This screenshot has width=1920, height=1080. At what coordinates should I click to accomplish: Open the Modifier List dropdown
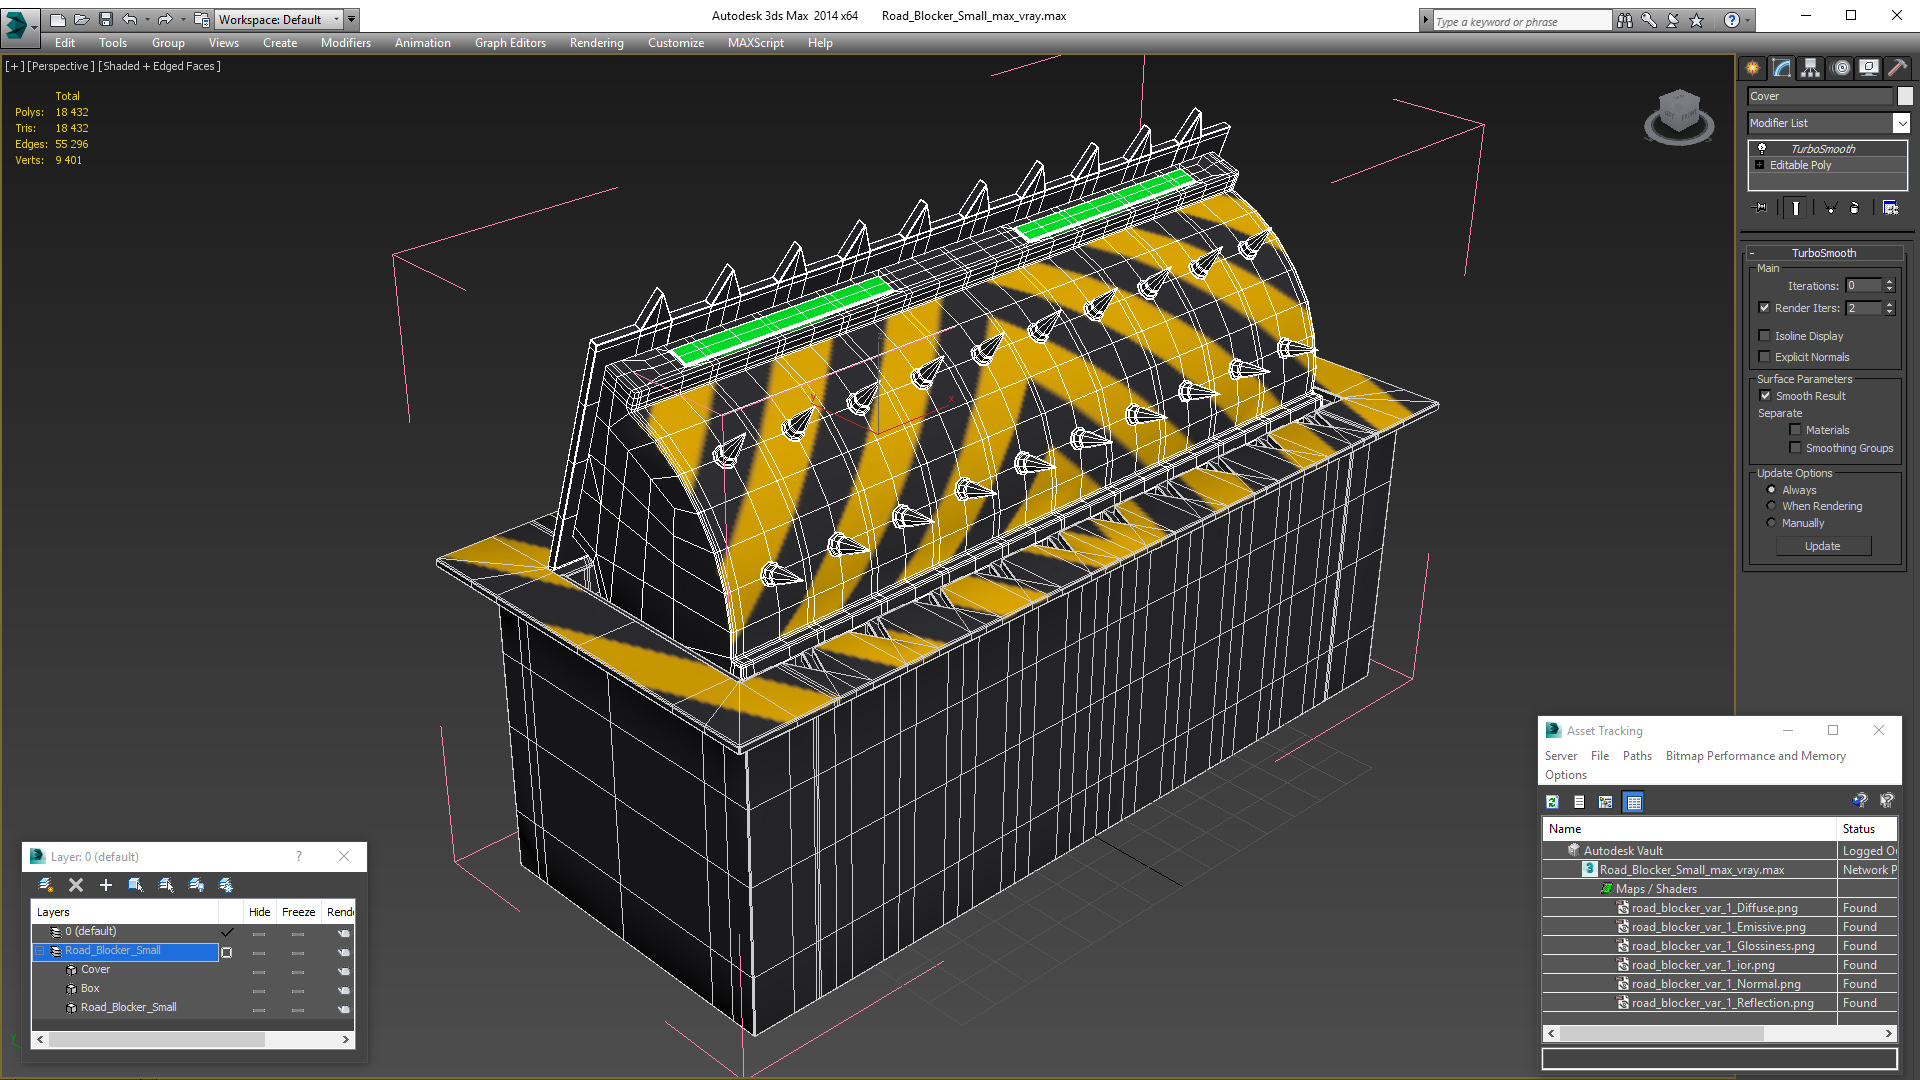(1901, 123)
